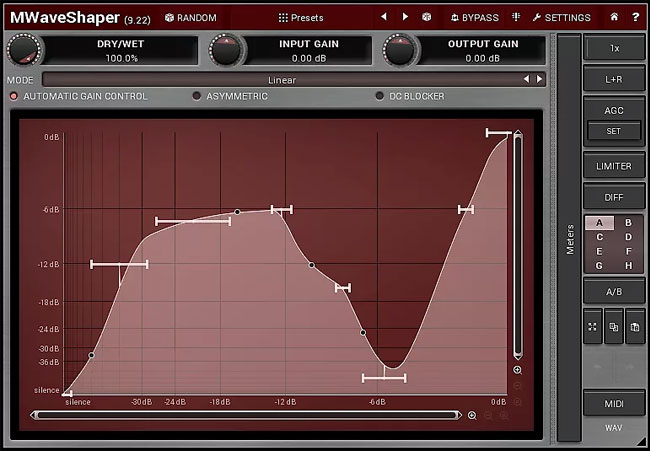The image size is (650, 451).
Task: Open the 1x oversampling button
Action: coord(614,48)
